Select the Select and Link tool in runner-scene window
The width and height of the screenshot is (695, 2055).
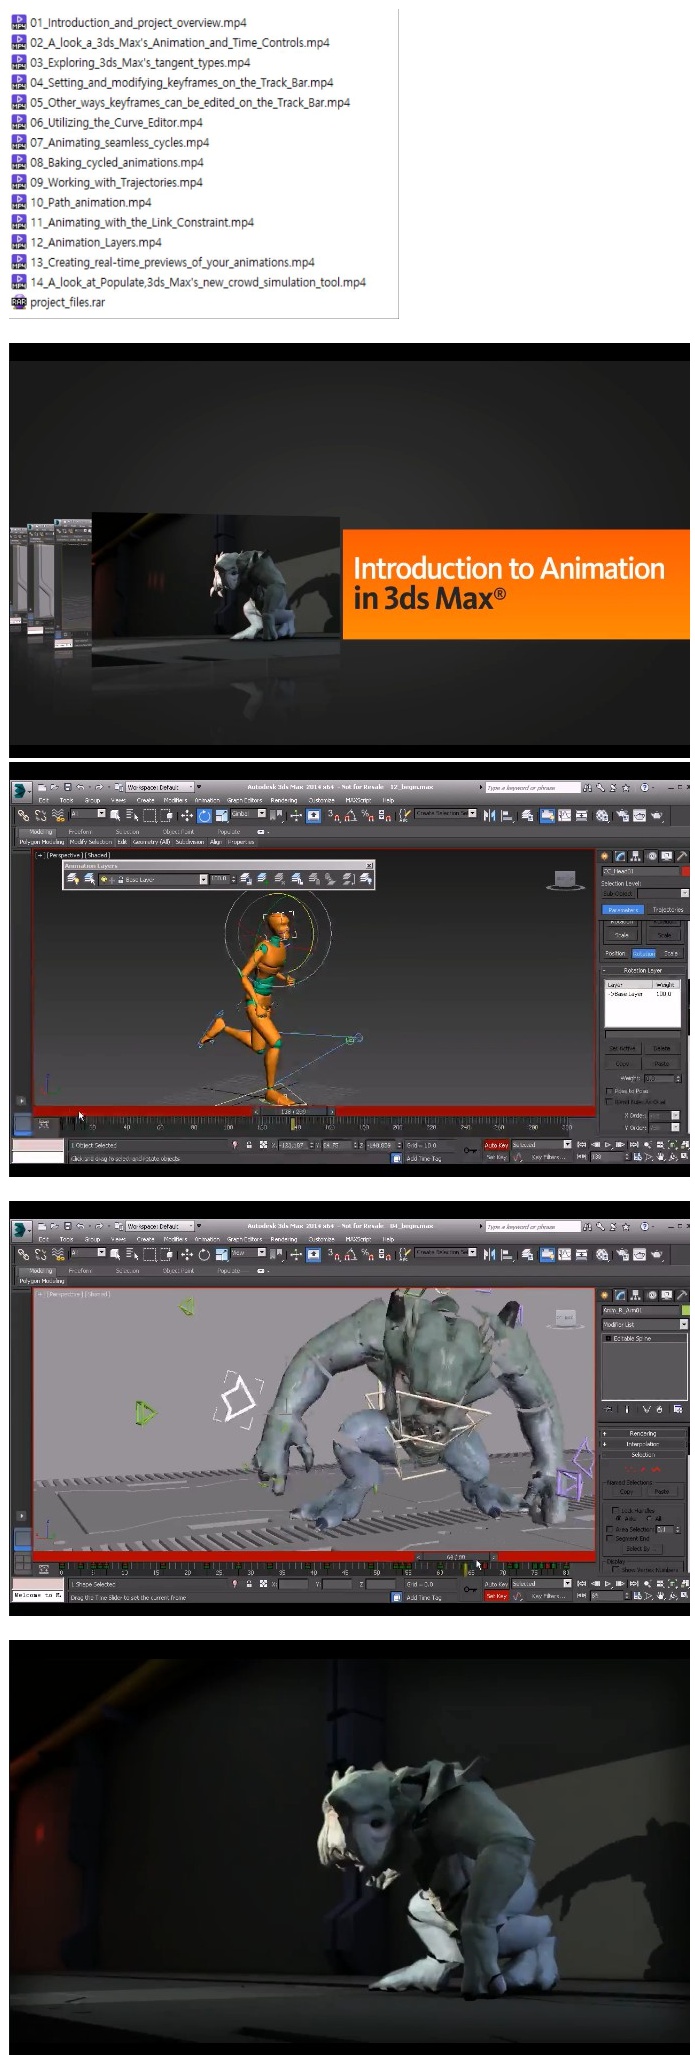(x=23, y=815)
